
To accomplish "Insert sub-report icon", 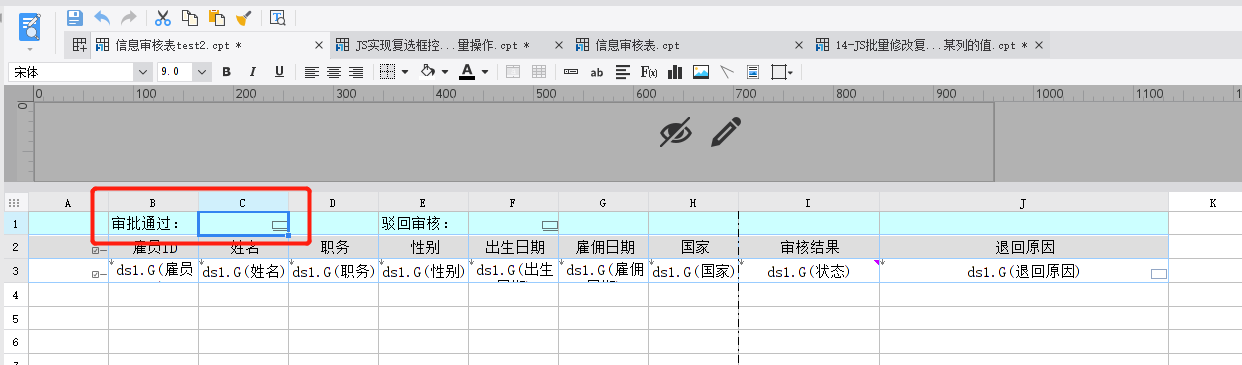I will pos(753,72).
